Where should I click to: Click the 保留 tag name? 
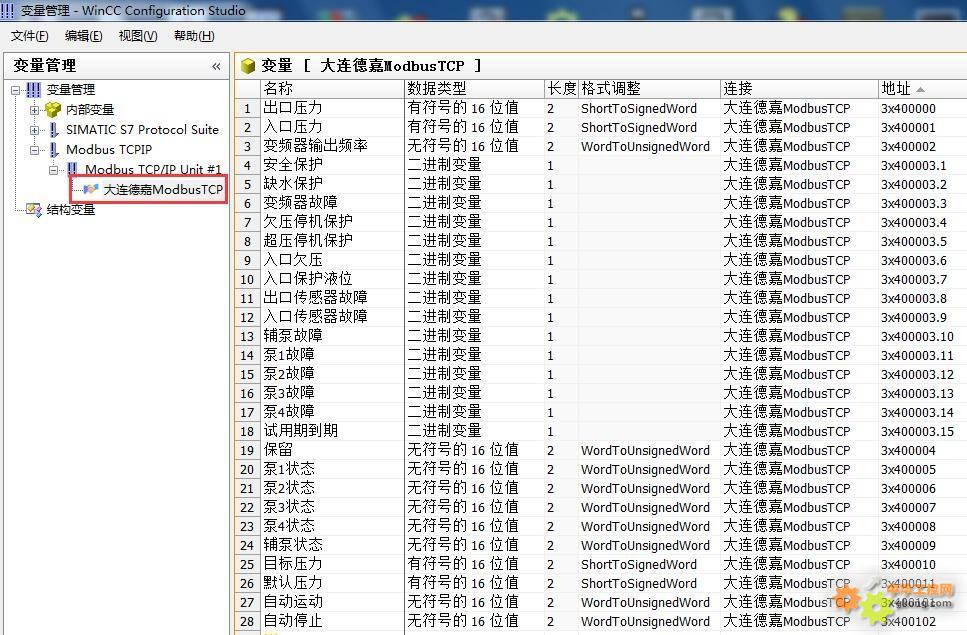[x=278, y=450]
